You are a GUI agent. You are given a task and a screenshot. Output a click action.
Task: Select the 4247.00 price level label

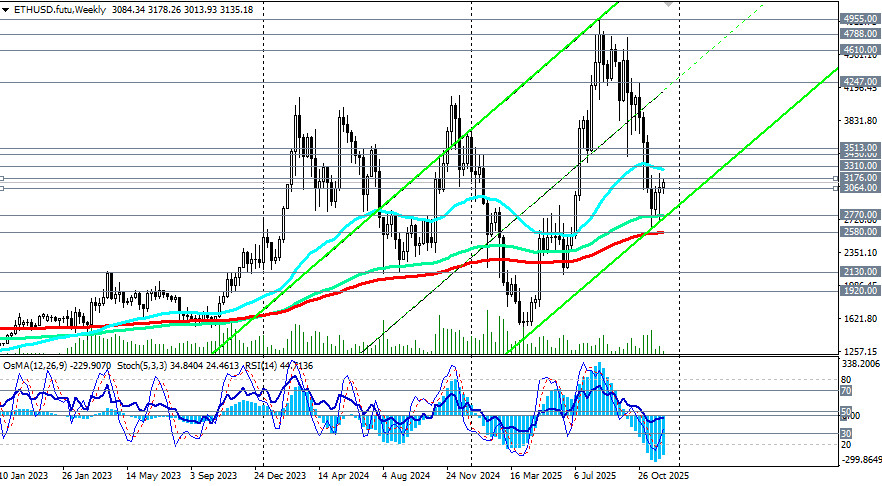click(x=860, y=82)
